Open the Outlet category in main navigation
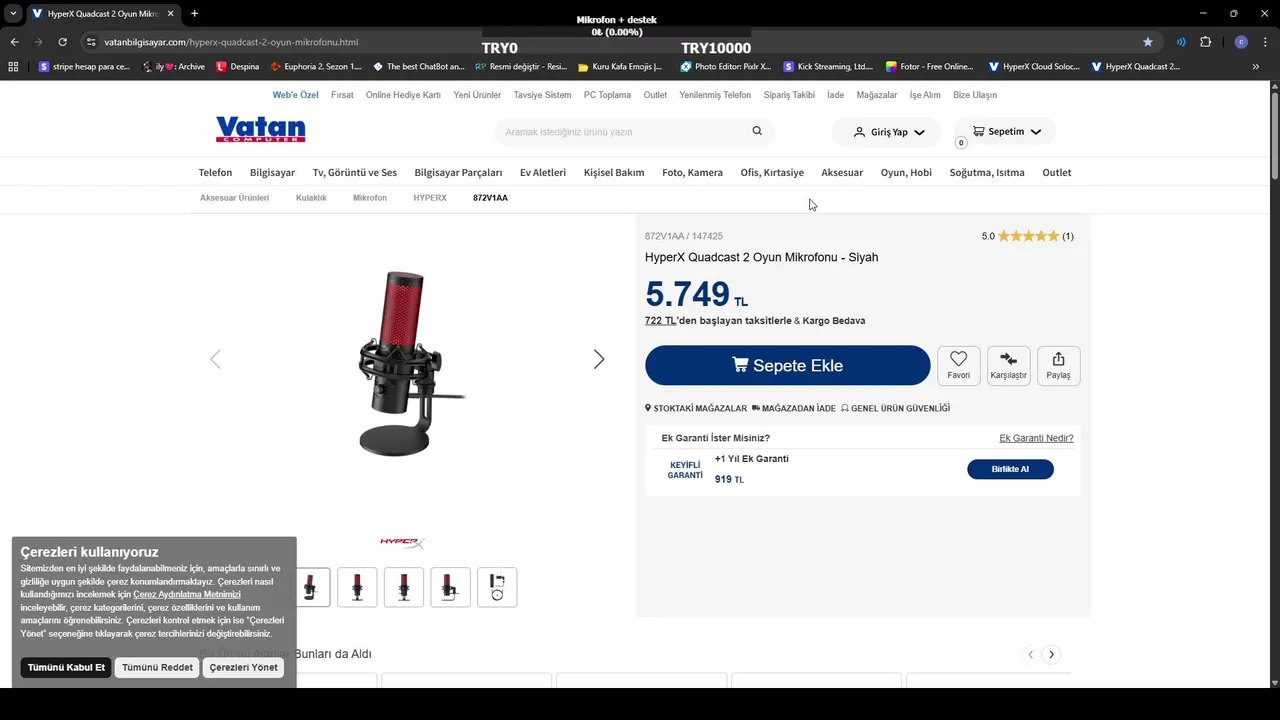The height and width of the screenshot is (720, 1280). coord(1056,172)
